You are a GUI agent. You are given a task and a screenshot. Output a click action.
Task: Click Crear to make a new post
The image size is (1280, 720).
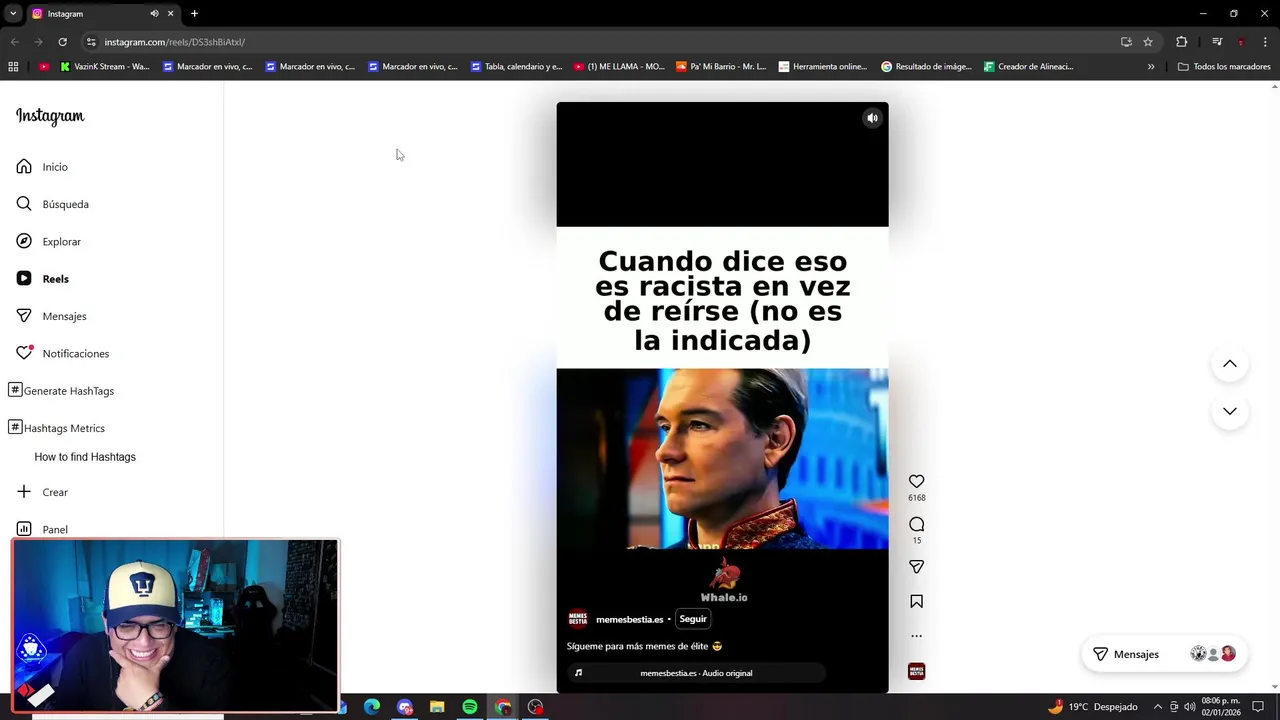pos(42,492)
